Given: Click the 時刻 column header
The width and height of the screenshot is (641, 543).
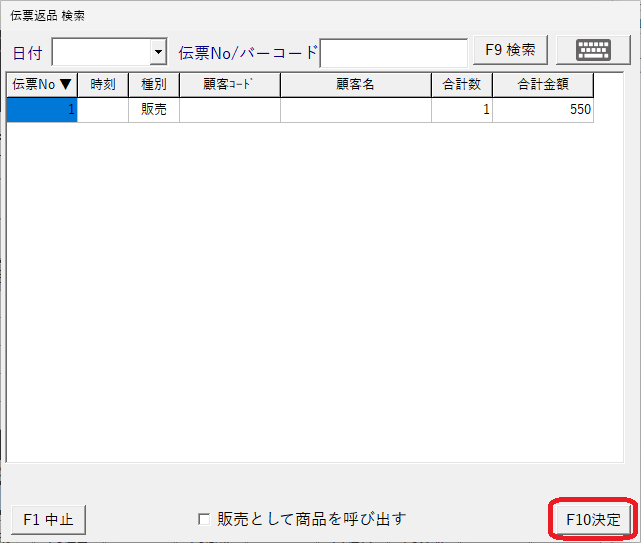Looking at the screenshot, I should [x=103, y=85].
